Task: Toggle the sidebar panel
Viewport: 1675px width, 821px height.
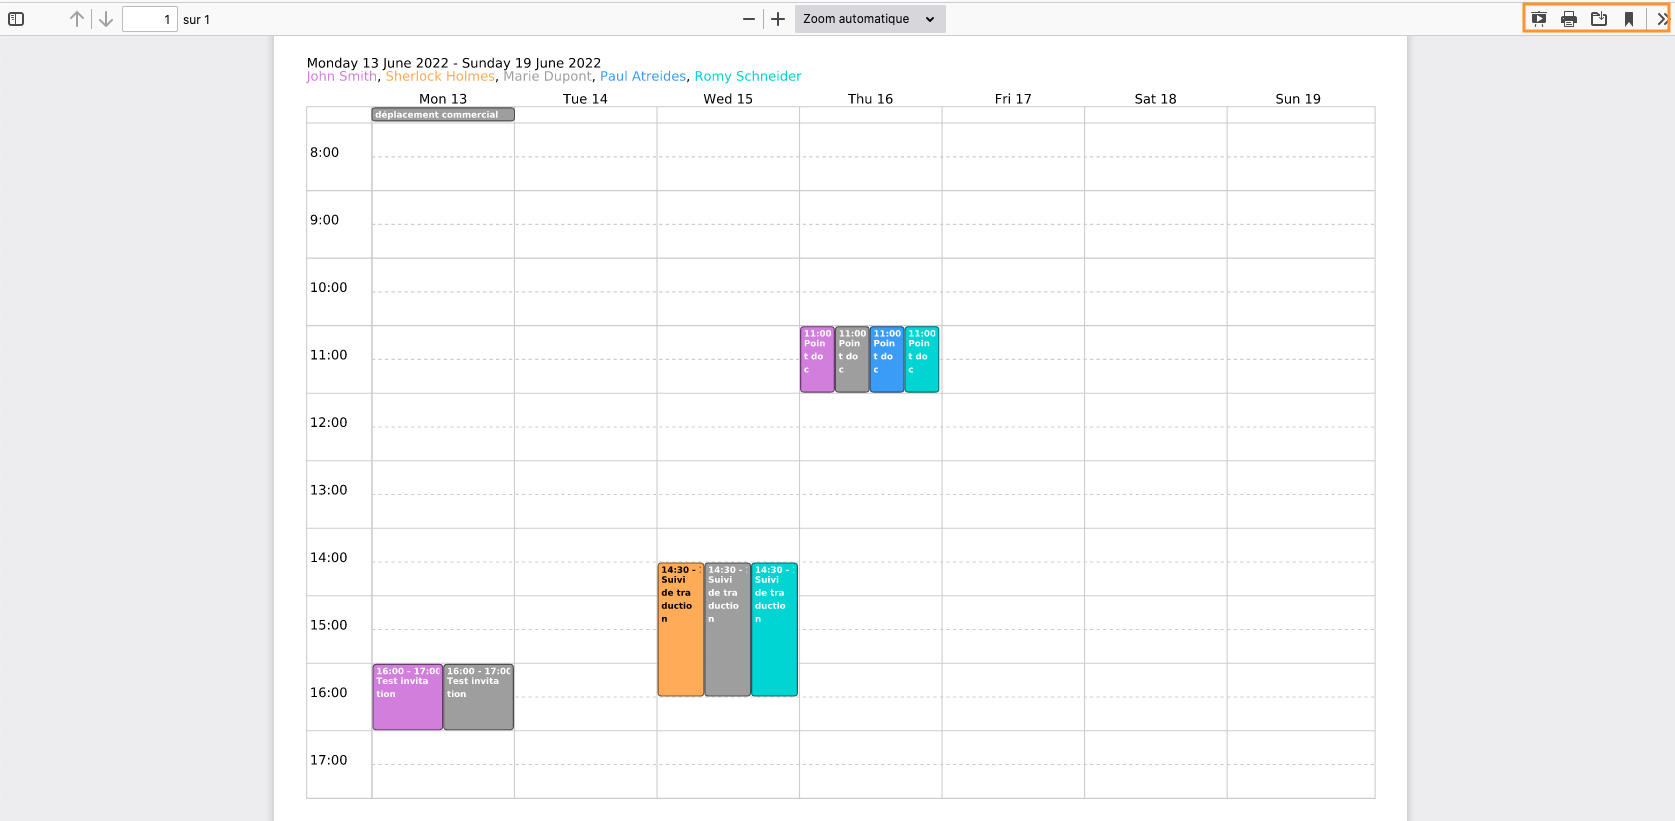Action: 16,19
